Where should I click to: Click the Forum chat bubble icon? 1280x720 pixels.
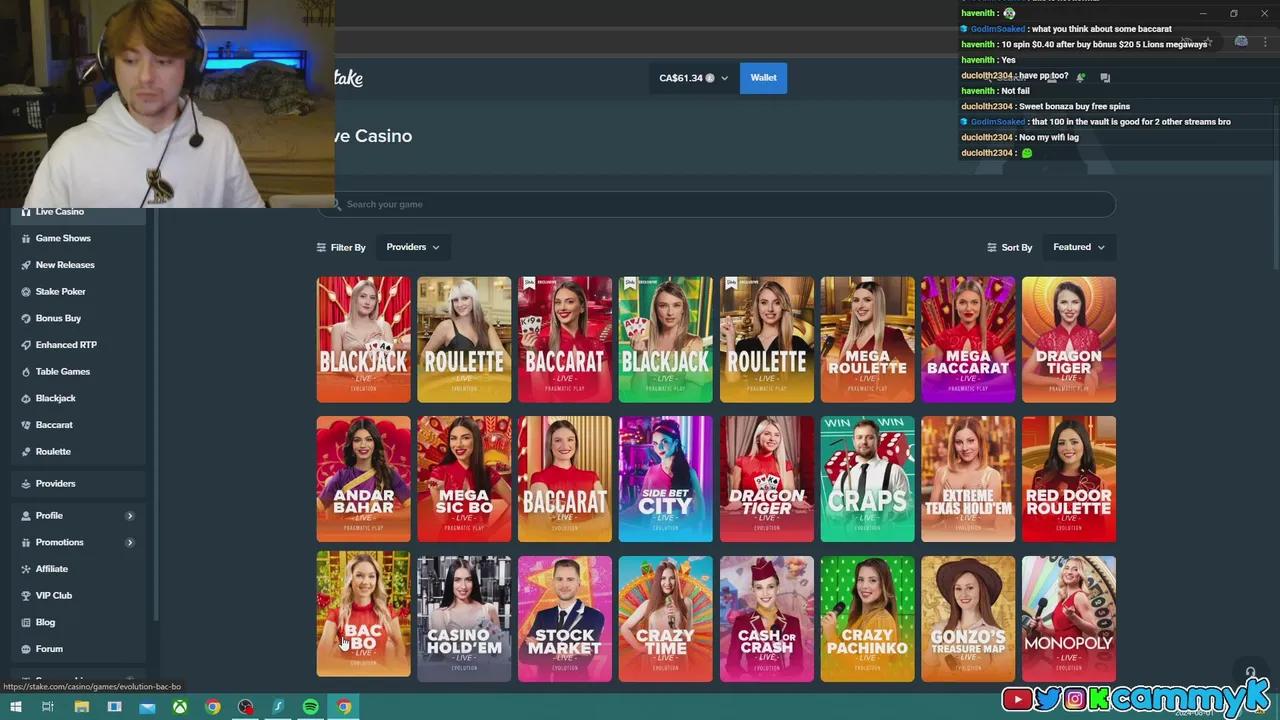click(26, 649)
